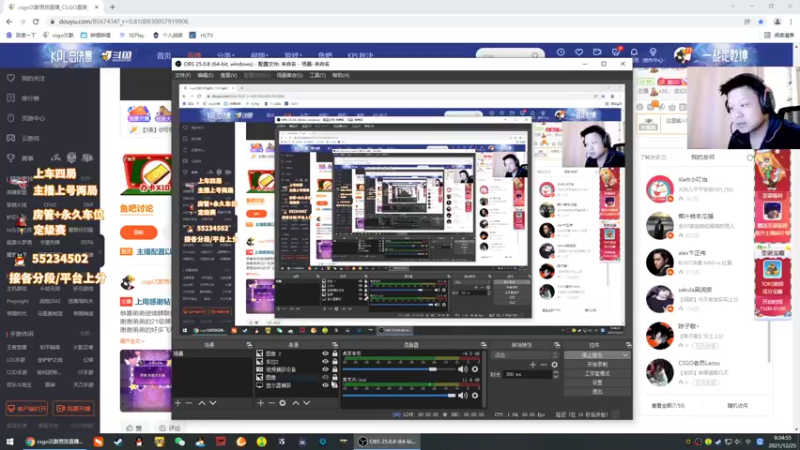Open OBS 文件(F) menu
This screenshot has height=450, width=800.
point(183,76)
